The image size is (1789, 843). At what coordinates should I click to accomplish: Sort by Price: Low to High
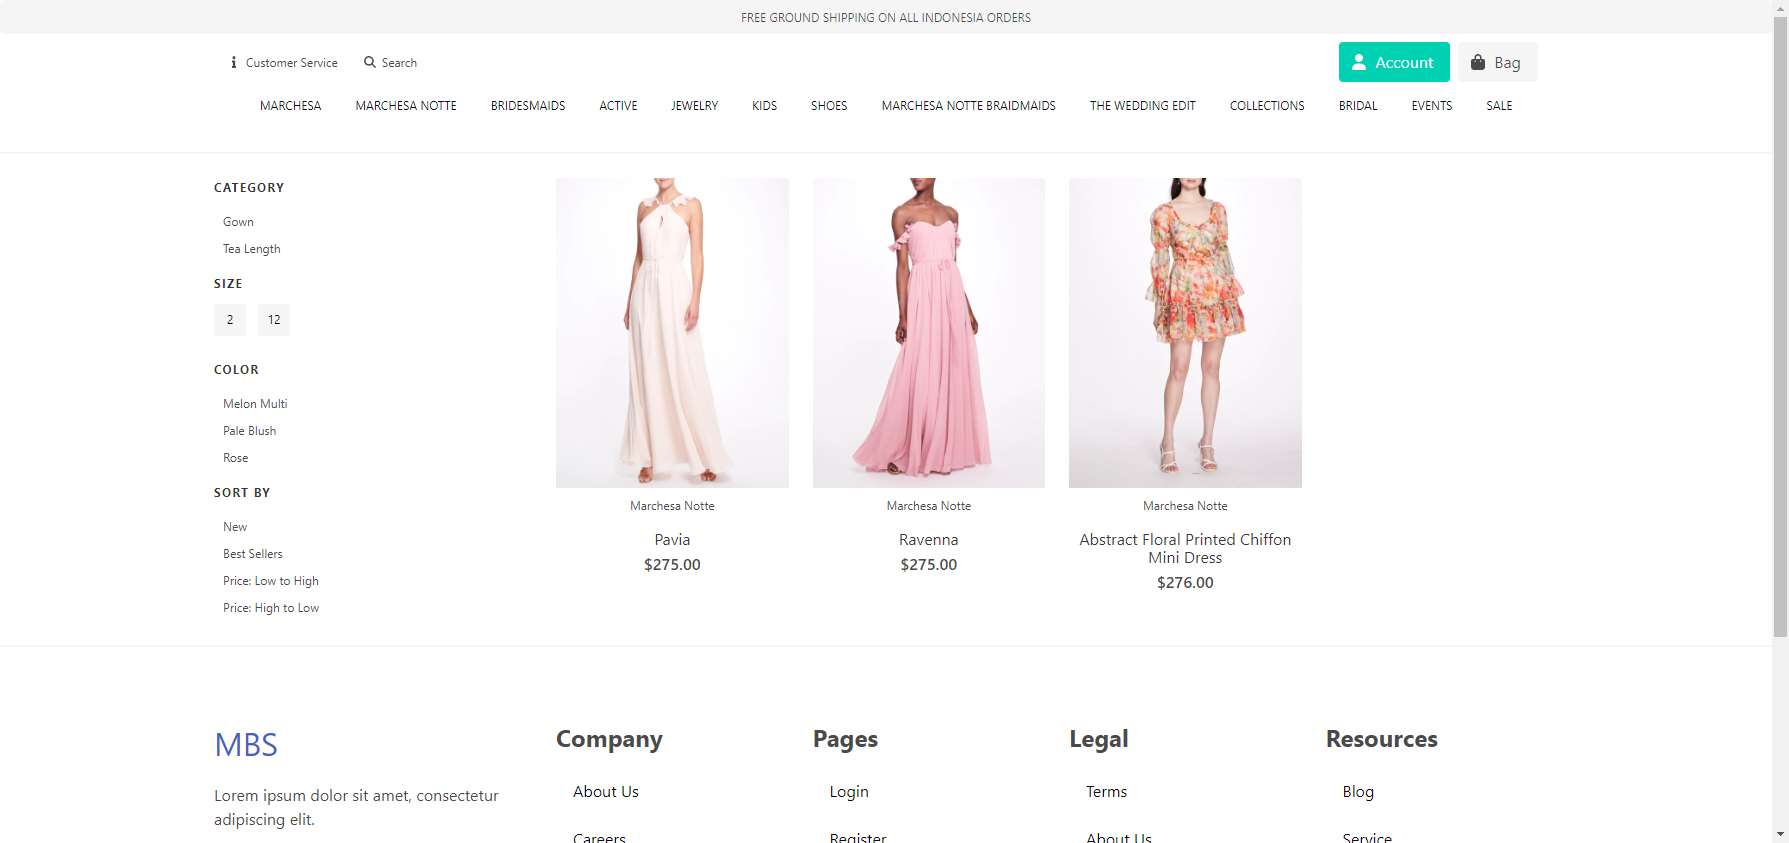[271, 581]
